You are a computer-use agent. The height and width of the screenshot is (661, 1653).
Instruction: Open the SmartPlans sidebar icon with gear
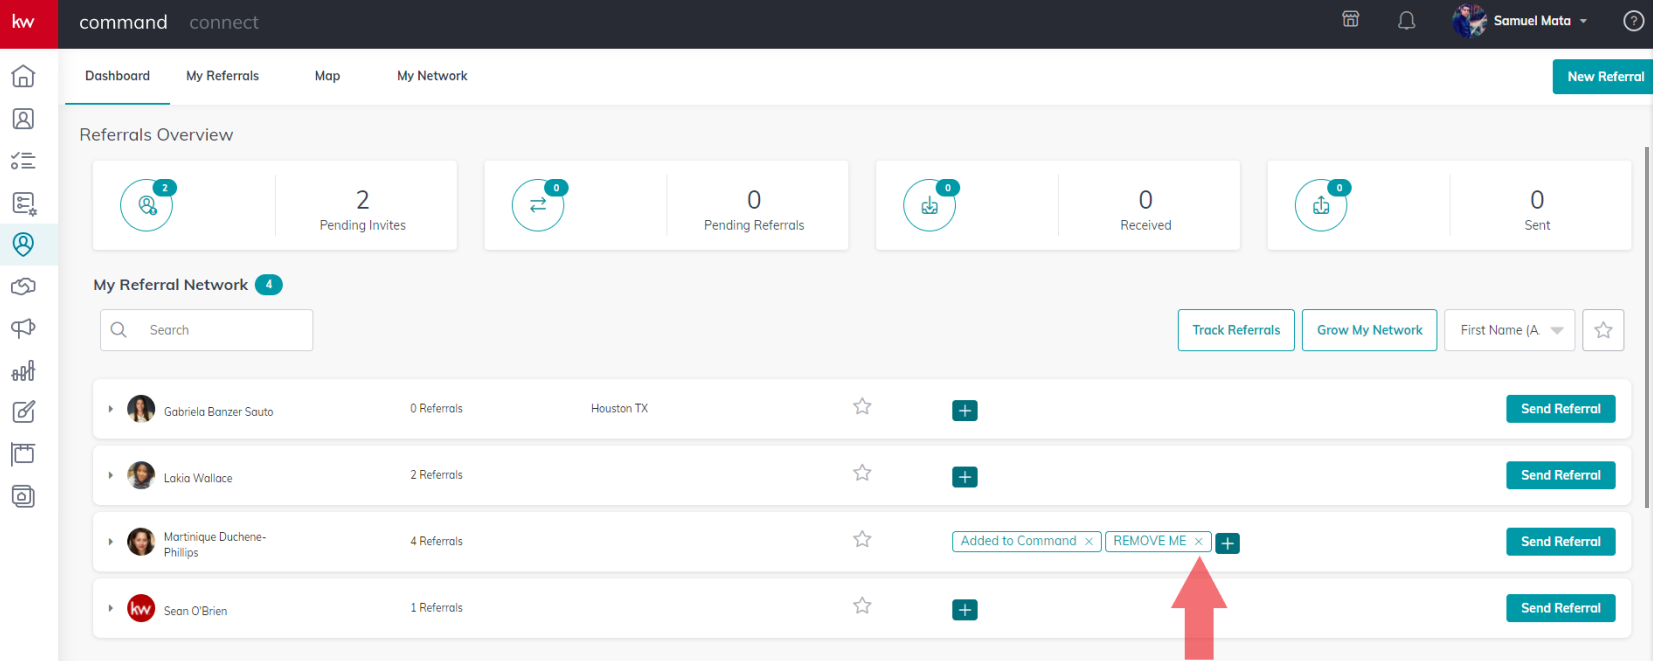pyautogui.click(x=24, y=204)
